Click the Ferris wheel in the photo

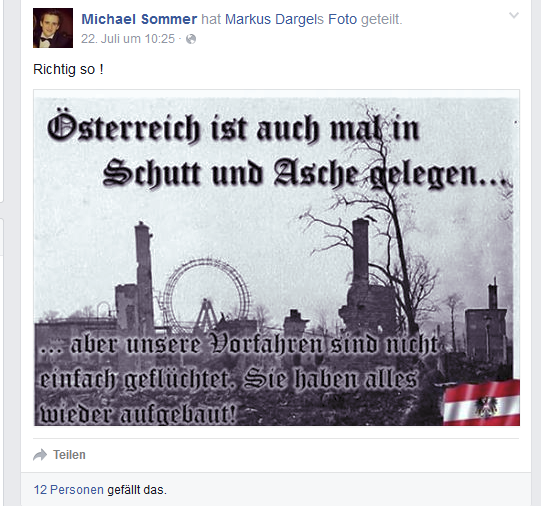click(x=207, y=296)
